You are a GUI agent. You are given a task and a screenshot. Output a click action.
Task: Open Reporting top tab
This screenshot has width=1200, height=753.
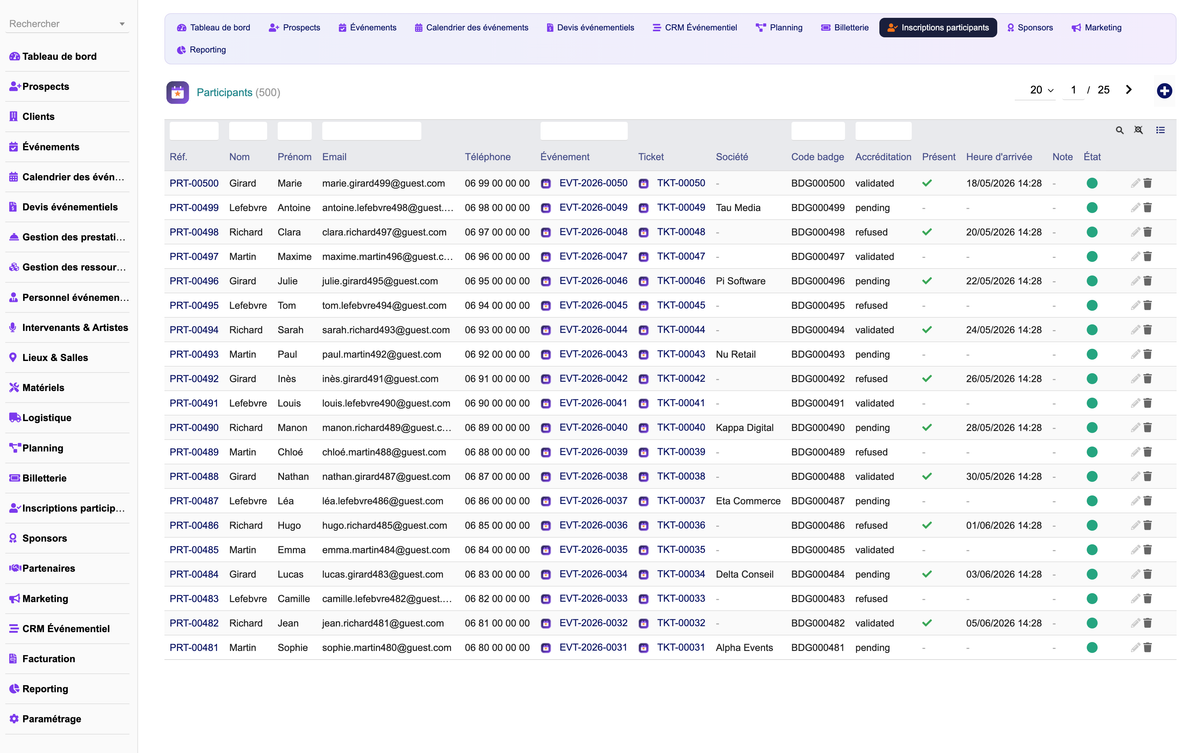(x=201, y=50)
